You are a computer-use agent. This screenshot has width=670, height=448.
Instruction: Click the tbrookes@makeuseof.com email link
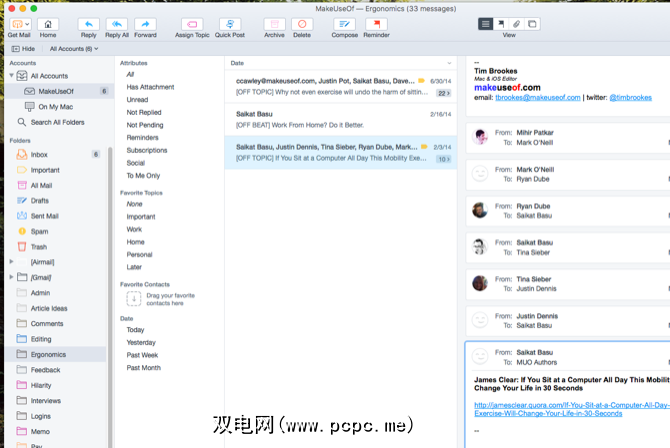[x=538, y=97]
